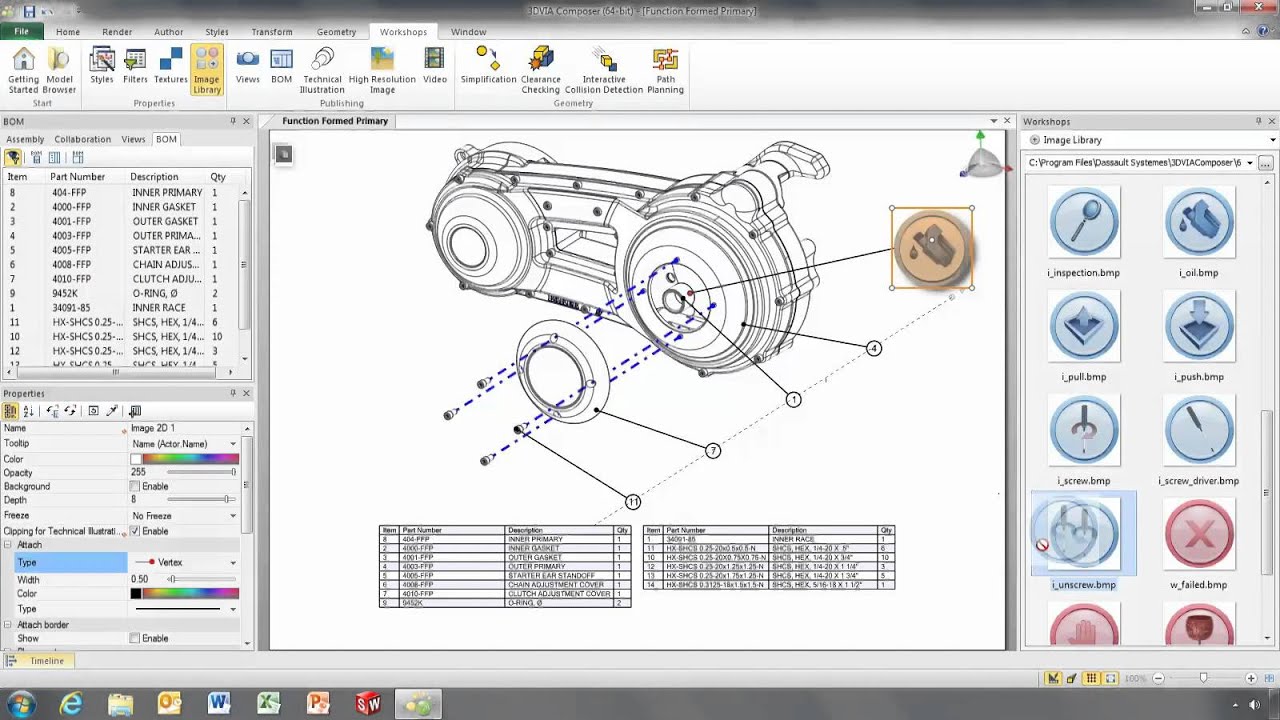Open the Technical Illustration workshop

322,71
